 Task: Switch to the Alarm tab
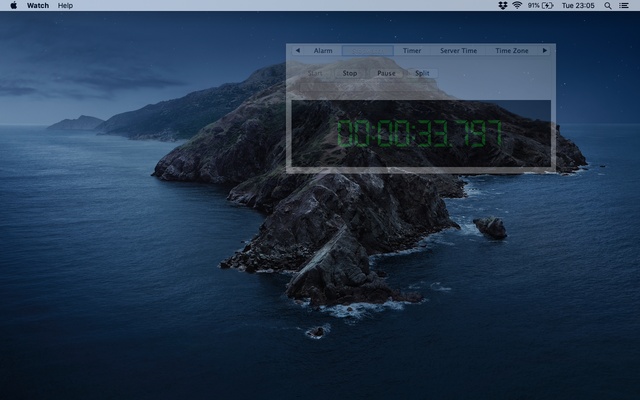click(x=323, y=51)
